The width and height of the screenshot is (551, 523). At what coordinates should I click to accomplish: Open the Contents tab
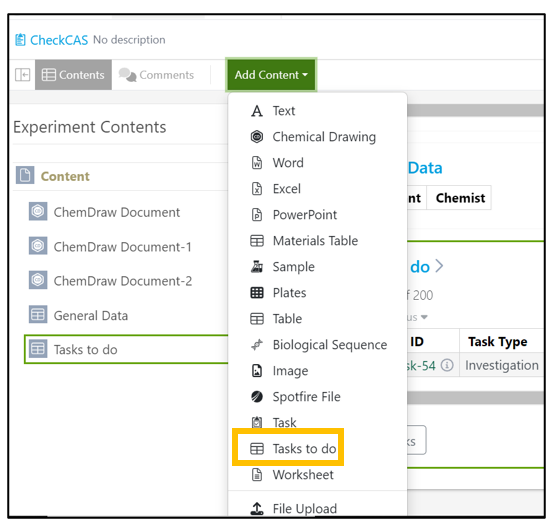[x=73, y=75]
